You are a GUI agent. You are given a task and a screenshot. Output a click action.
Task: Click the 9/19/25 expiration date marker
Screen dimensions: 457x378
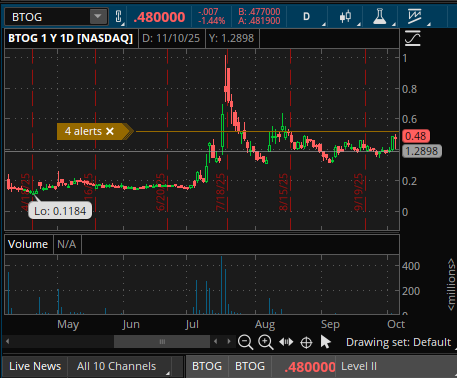pyautogui.click(x=359, y=192)
